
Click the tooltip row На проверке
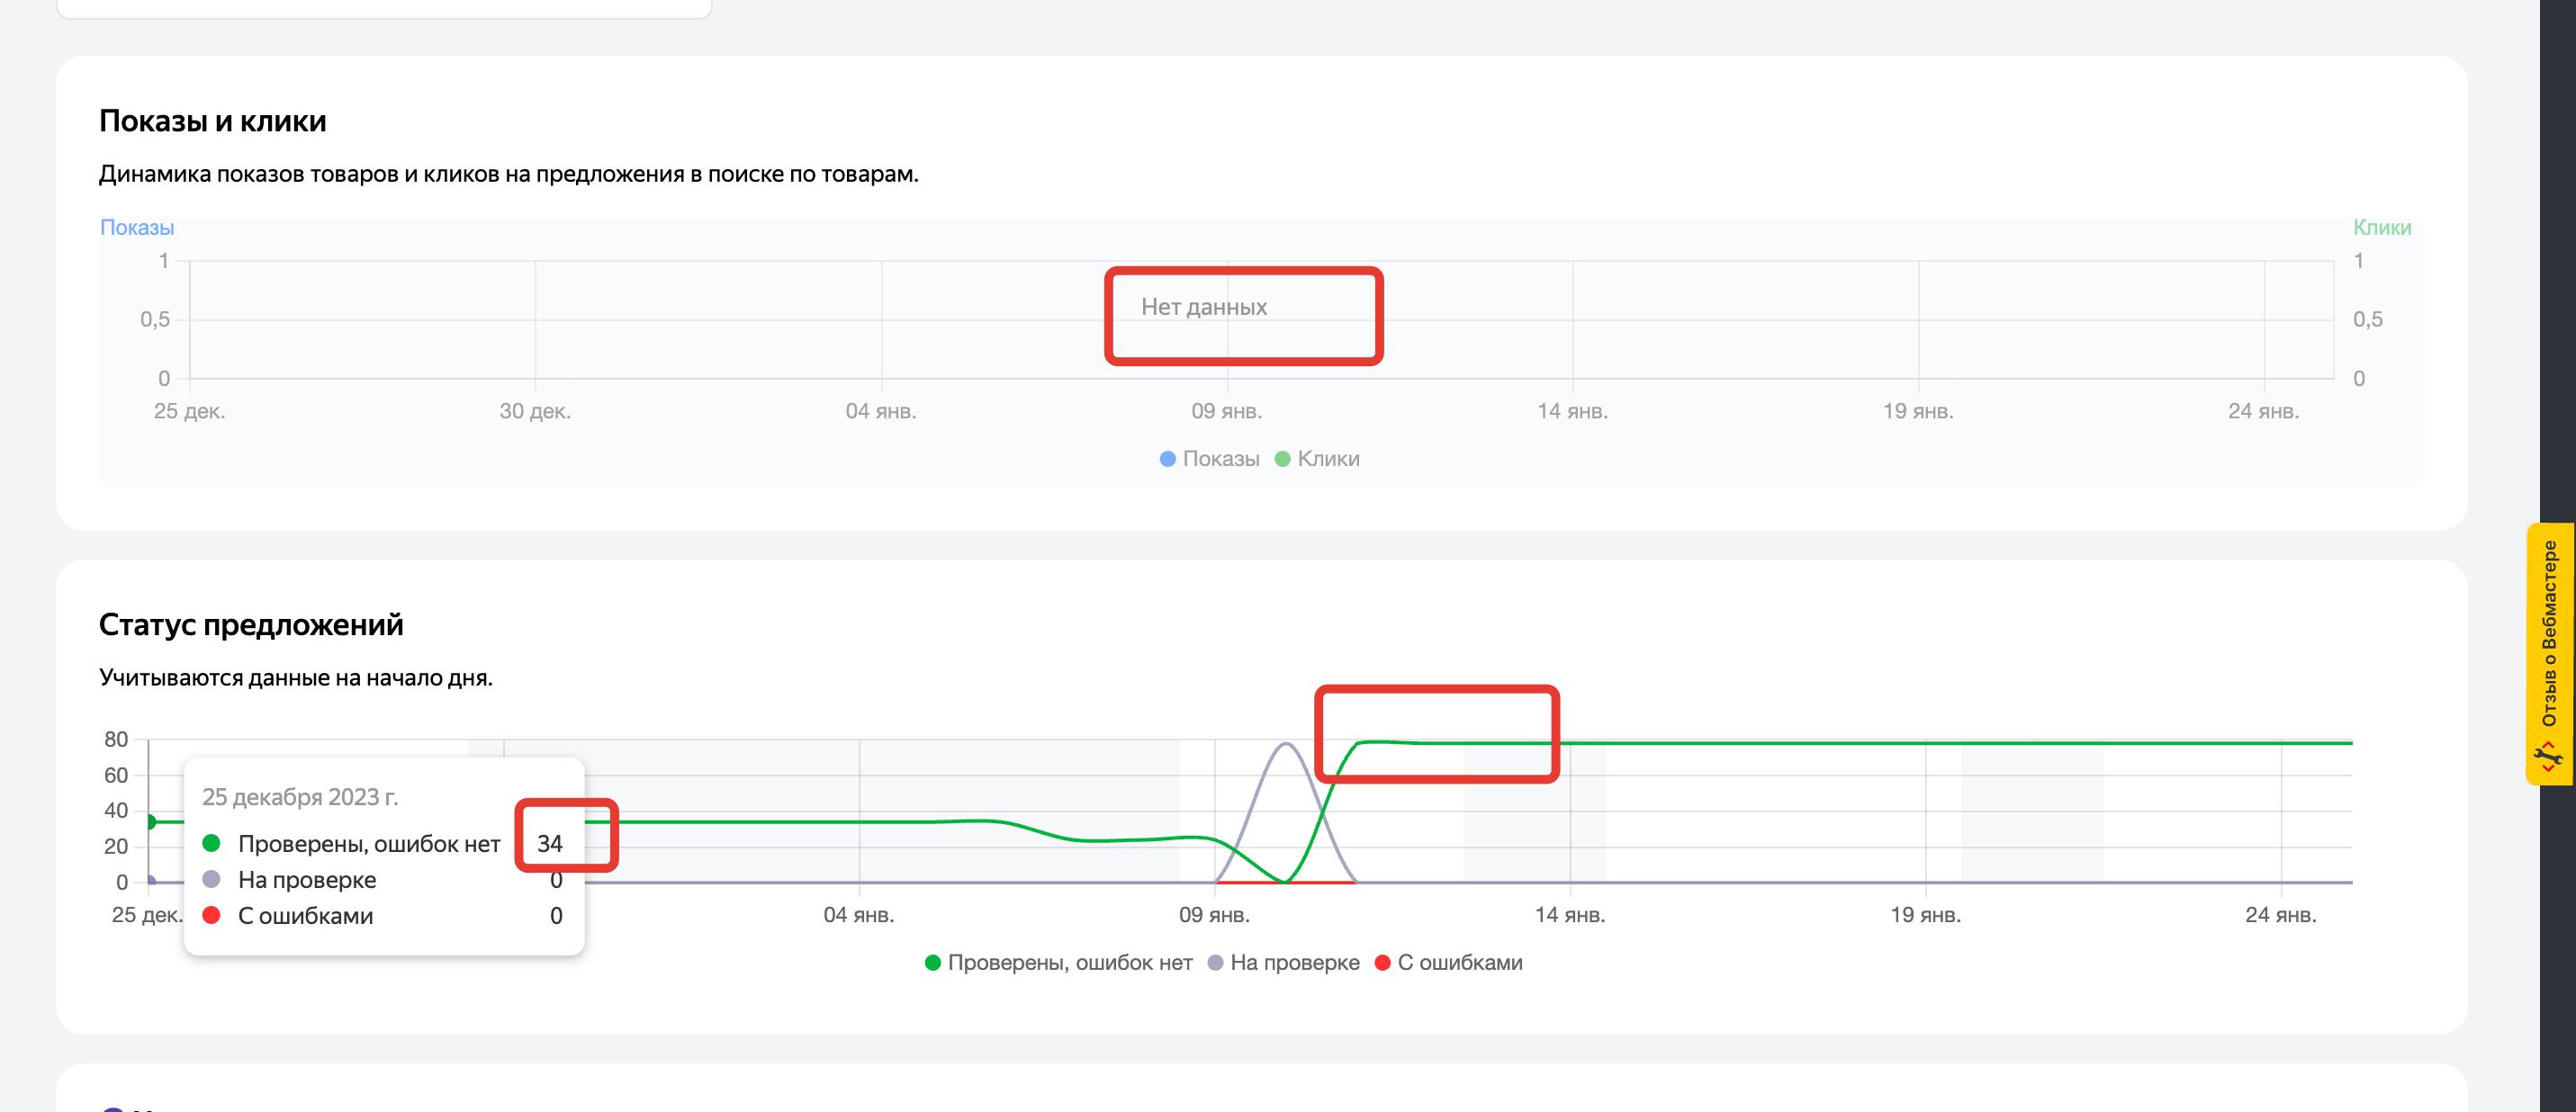coord(382,880)
